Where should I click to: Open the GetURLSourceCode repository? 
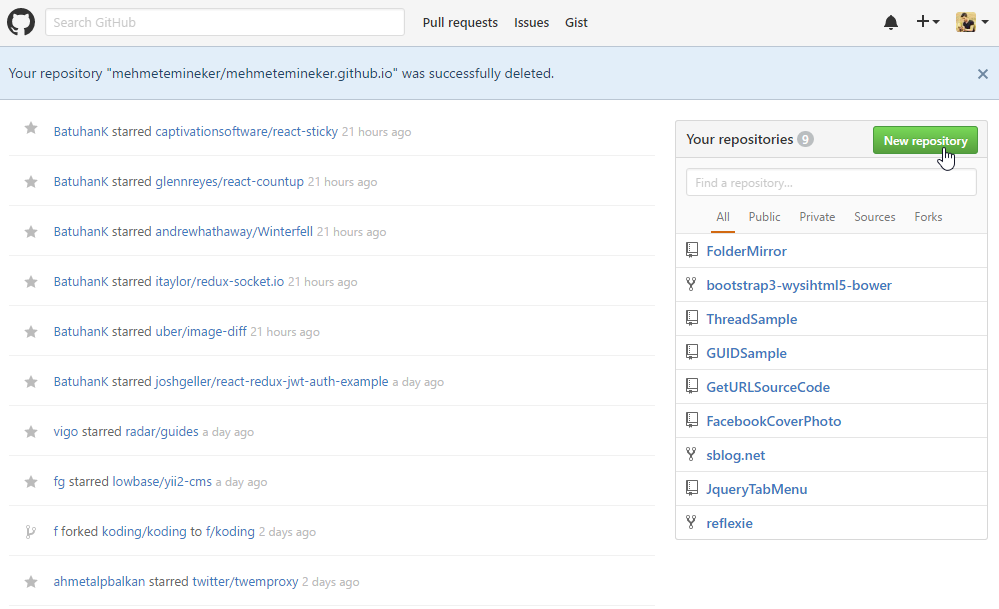[x=768, y=387]
